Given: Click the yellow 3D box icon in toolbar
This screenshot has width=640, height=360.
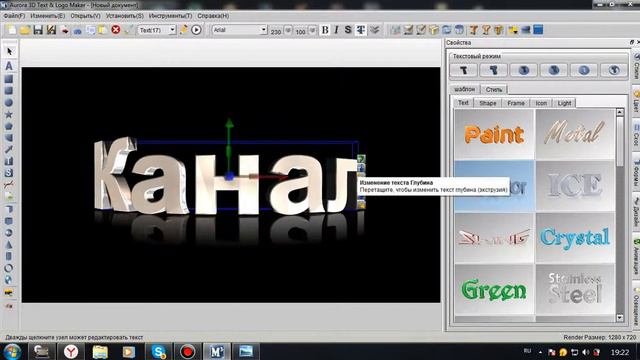Looking at the screenshot, I should tap(434, 30).
